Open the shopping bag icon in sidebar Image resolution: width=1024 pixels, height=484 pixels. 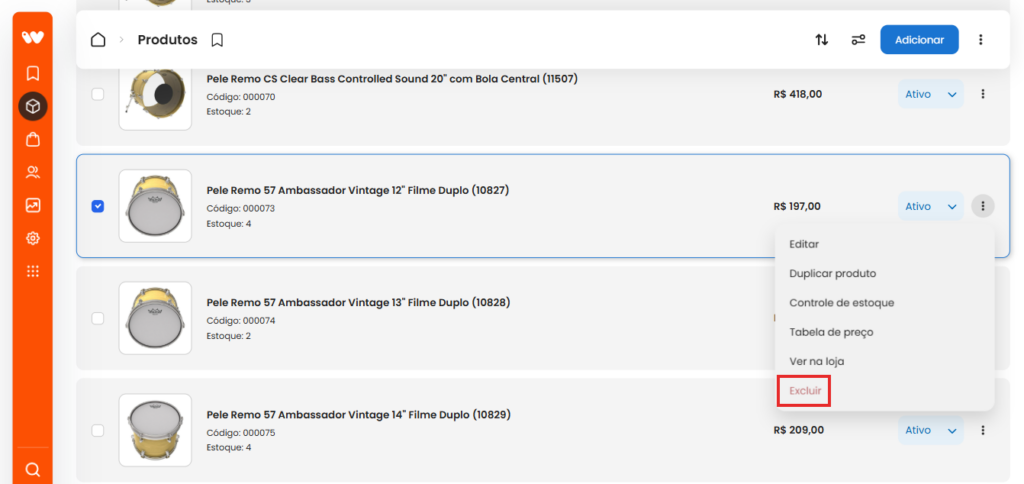[x=33, y=139]
